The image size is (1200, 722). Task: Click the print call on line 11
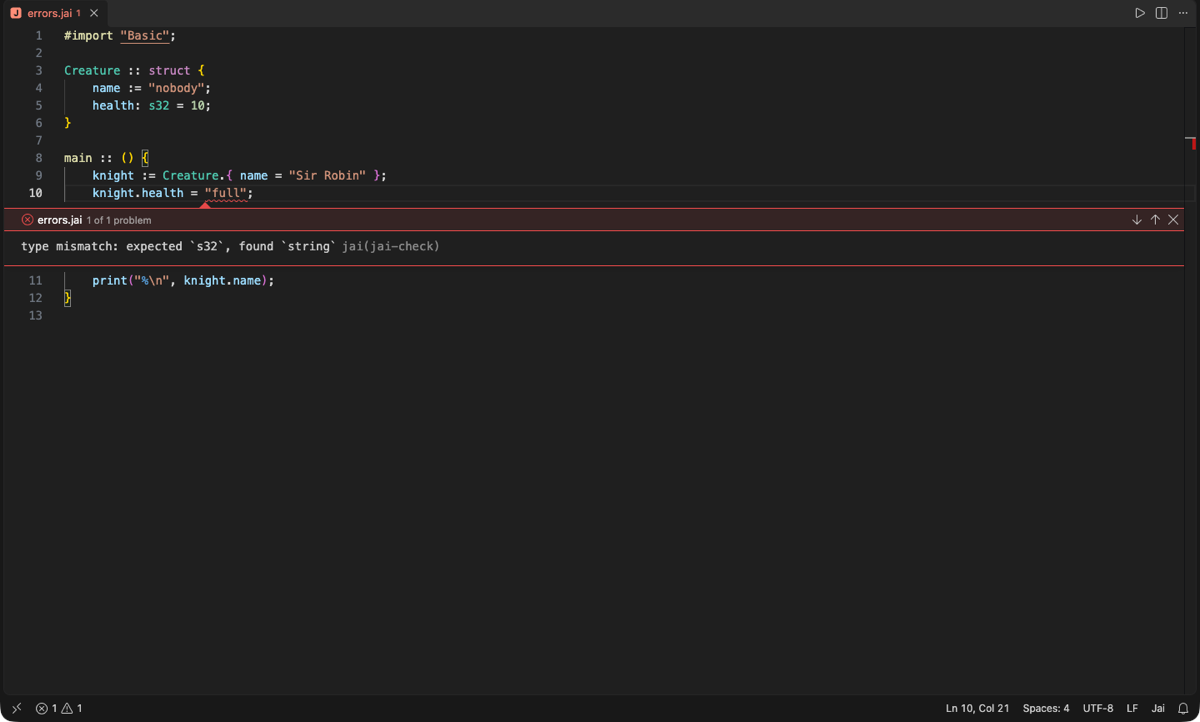110,281
